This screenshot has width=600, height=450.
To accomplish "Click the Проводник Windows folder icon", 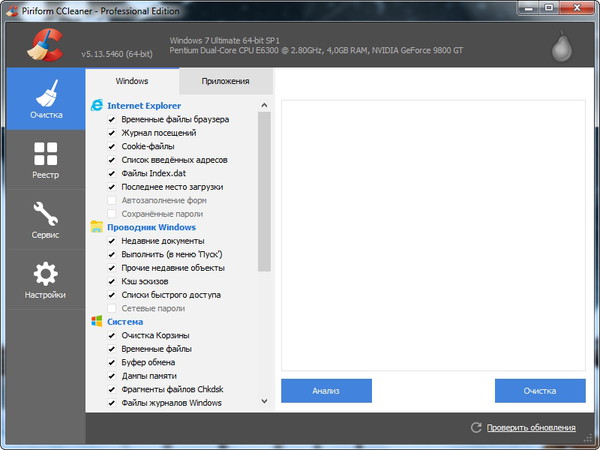I will (x=97, y=227).
